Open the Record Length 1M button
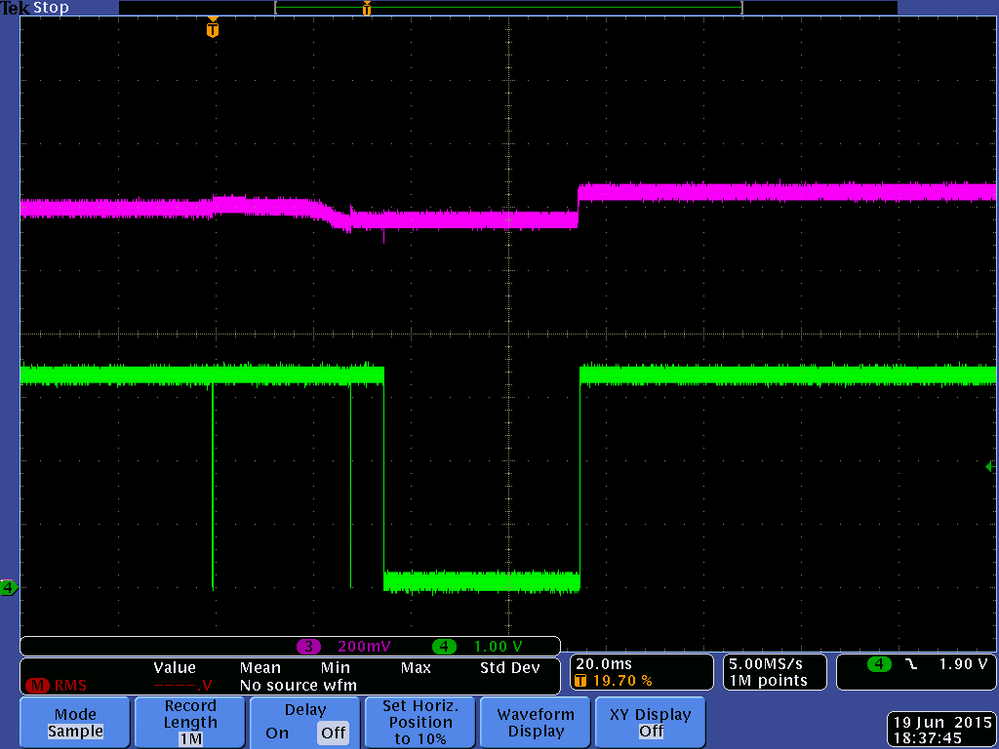 tap(190, 722)
